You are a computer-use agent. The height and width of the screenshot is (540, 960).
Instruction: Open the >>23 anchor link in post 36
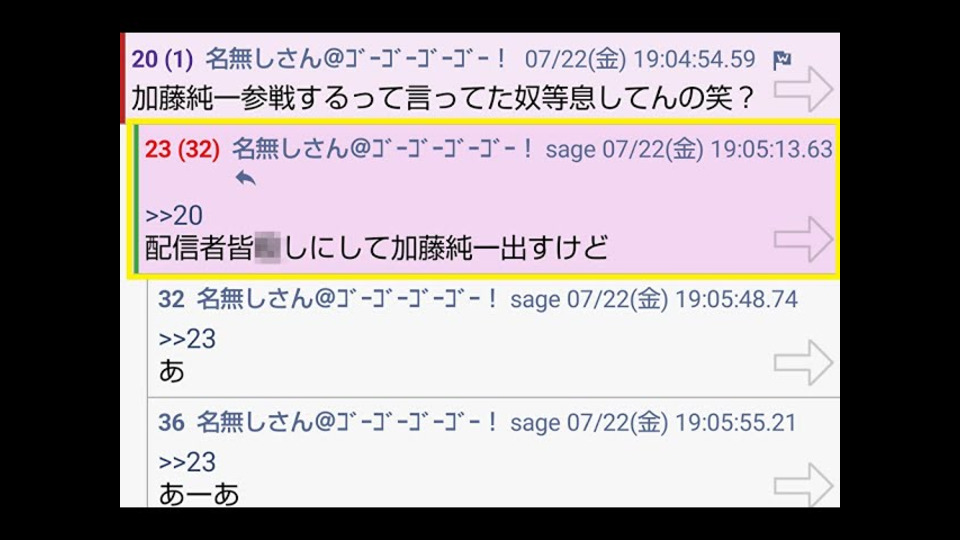pyautogui.click(x=187, y=462)
